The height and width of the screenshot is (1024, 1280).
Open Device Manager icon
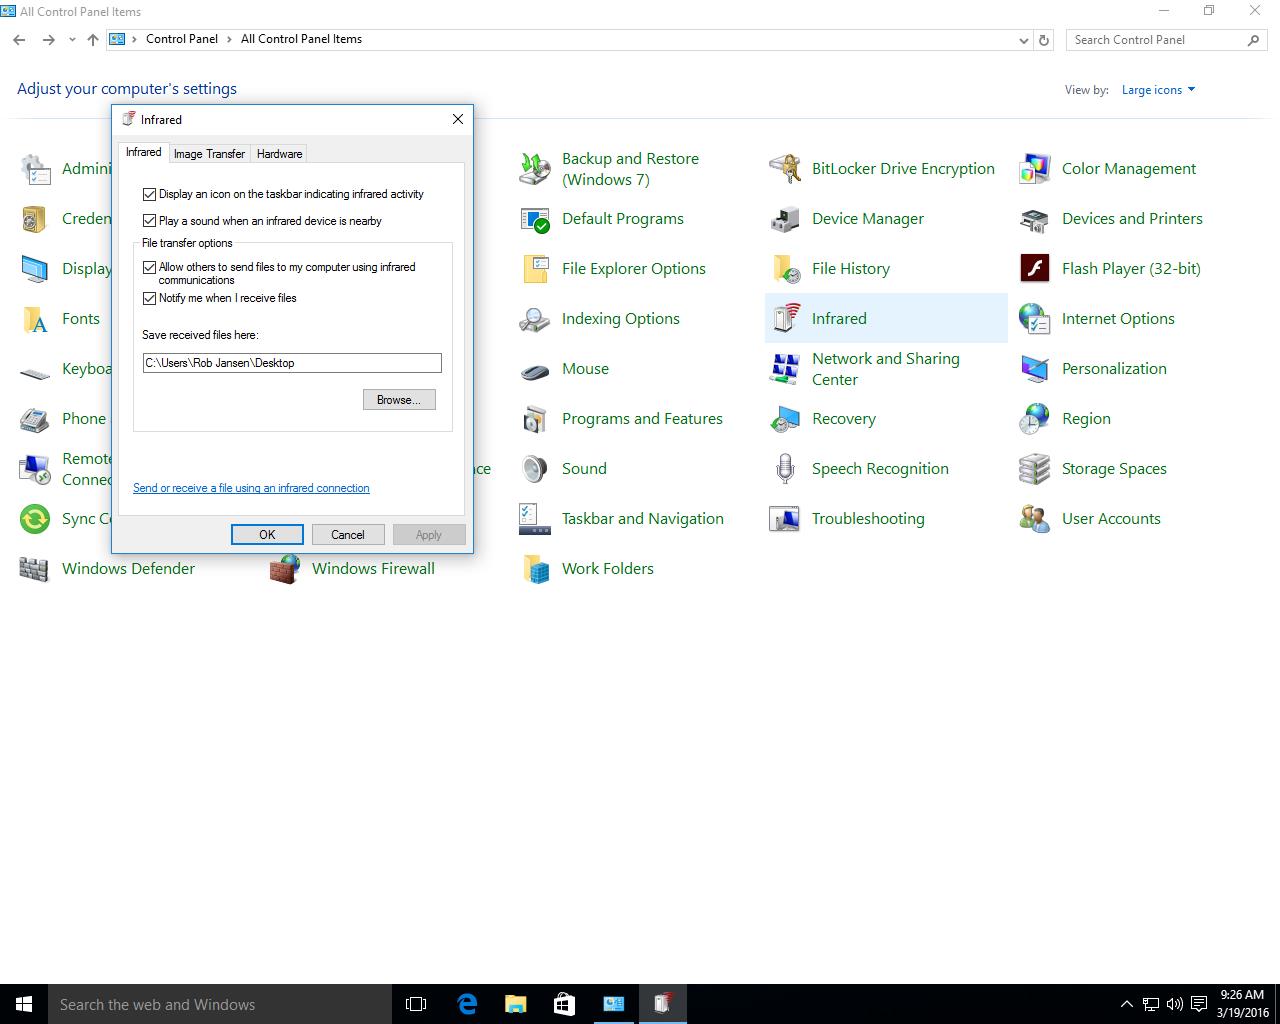coord(785,219)
